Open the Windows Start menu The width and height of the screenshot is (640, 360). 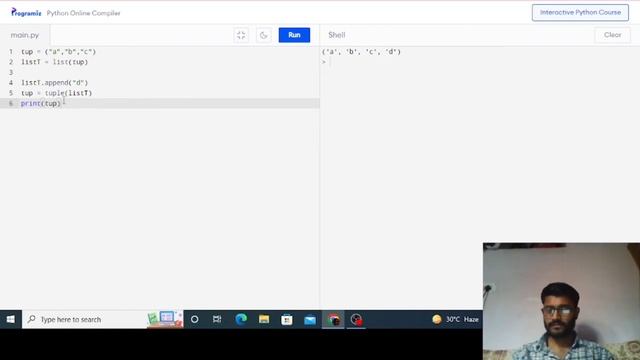point(11,319)
